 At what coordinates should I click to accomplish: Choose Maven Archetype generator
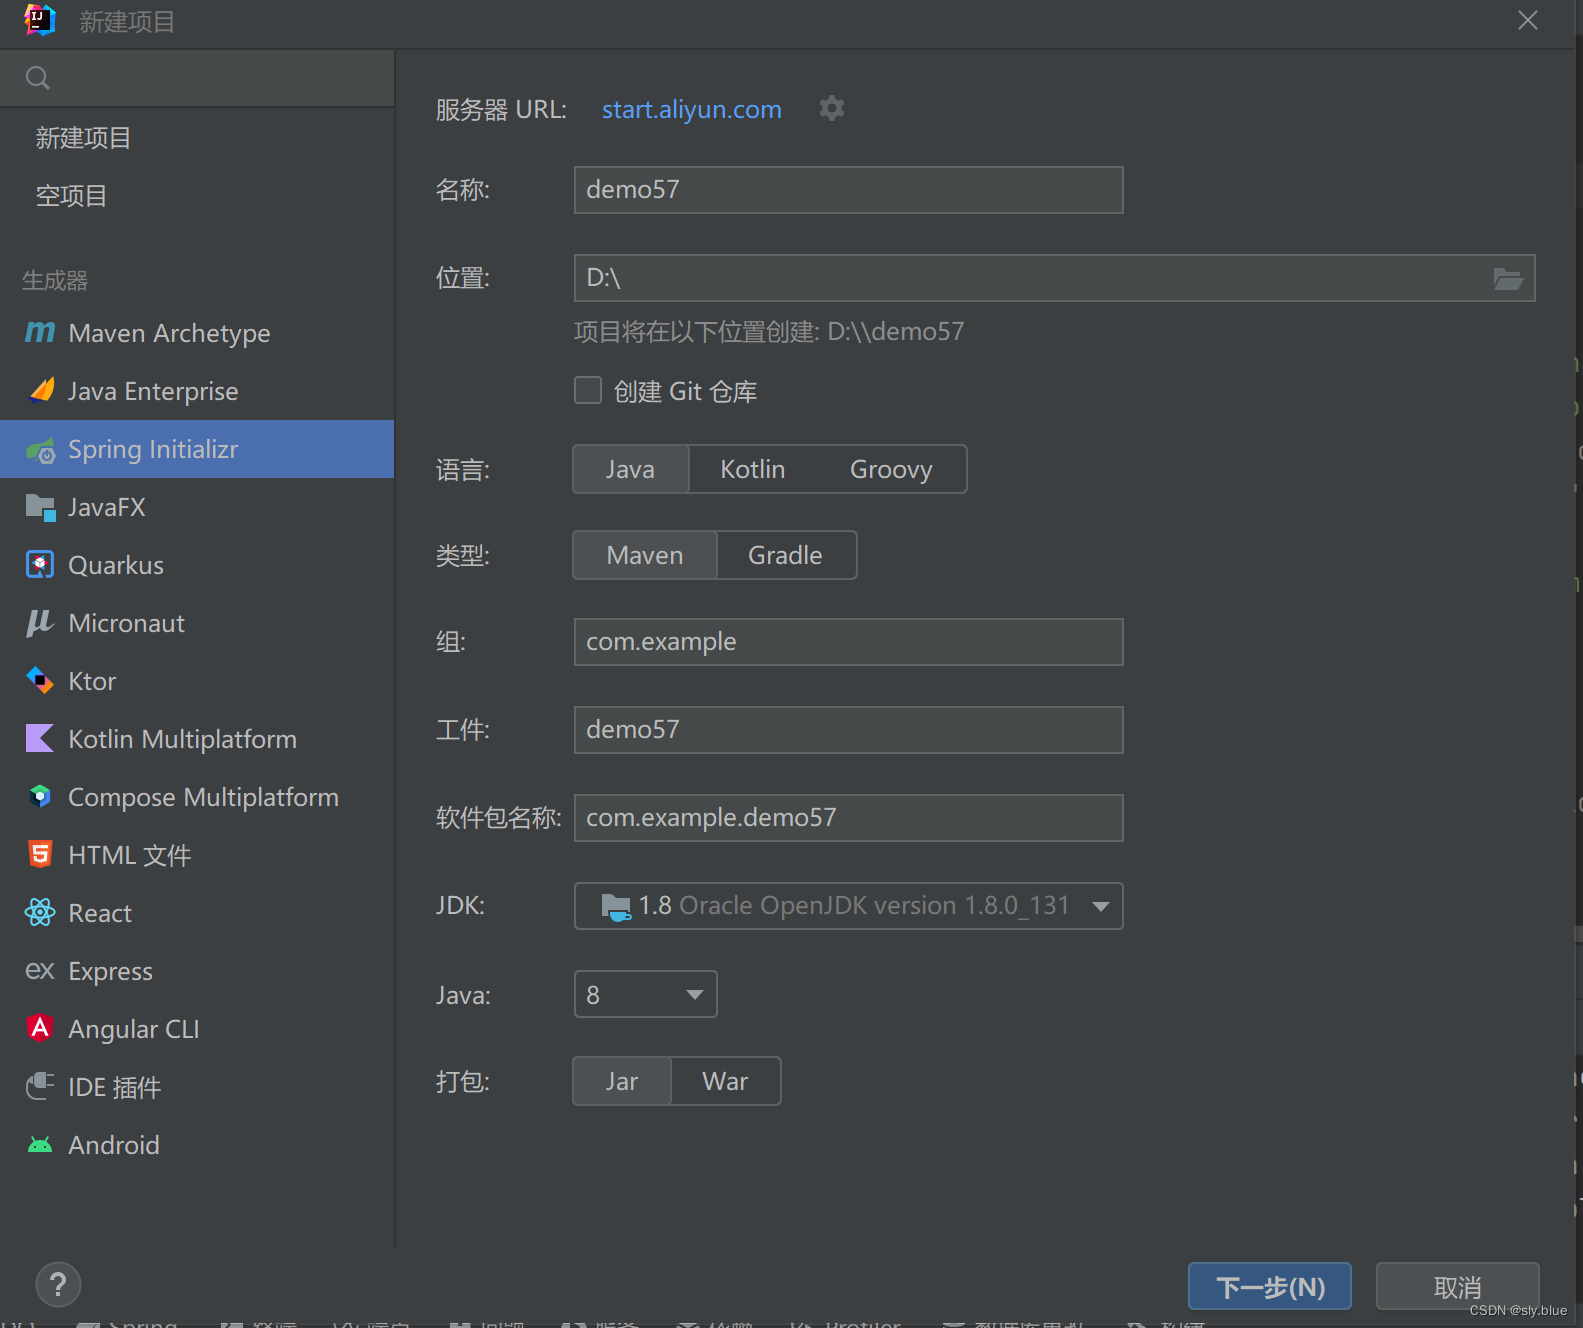[197, 333]
